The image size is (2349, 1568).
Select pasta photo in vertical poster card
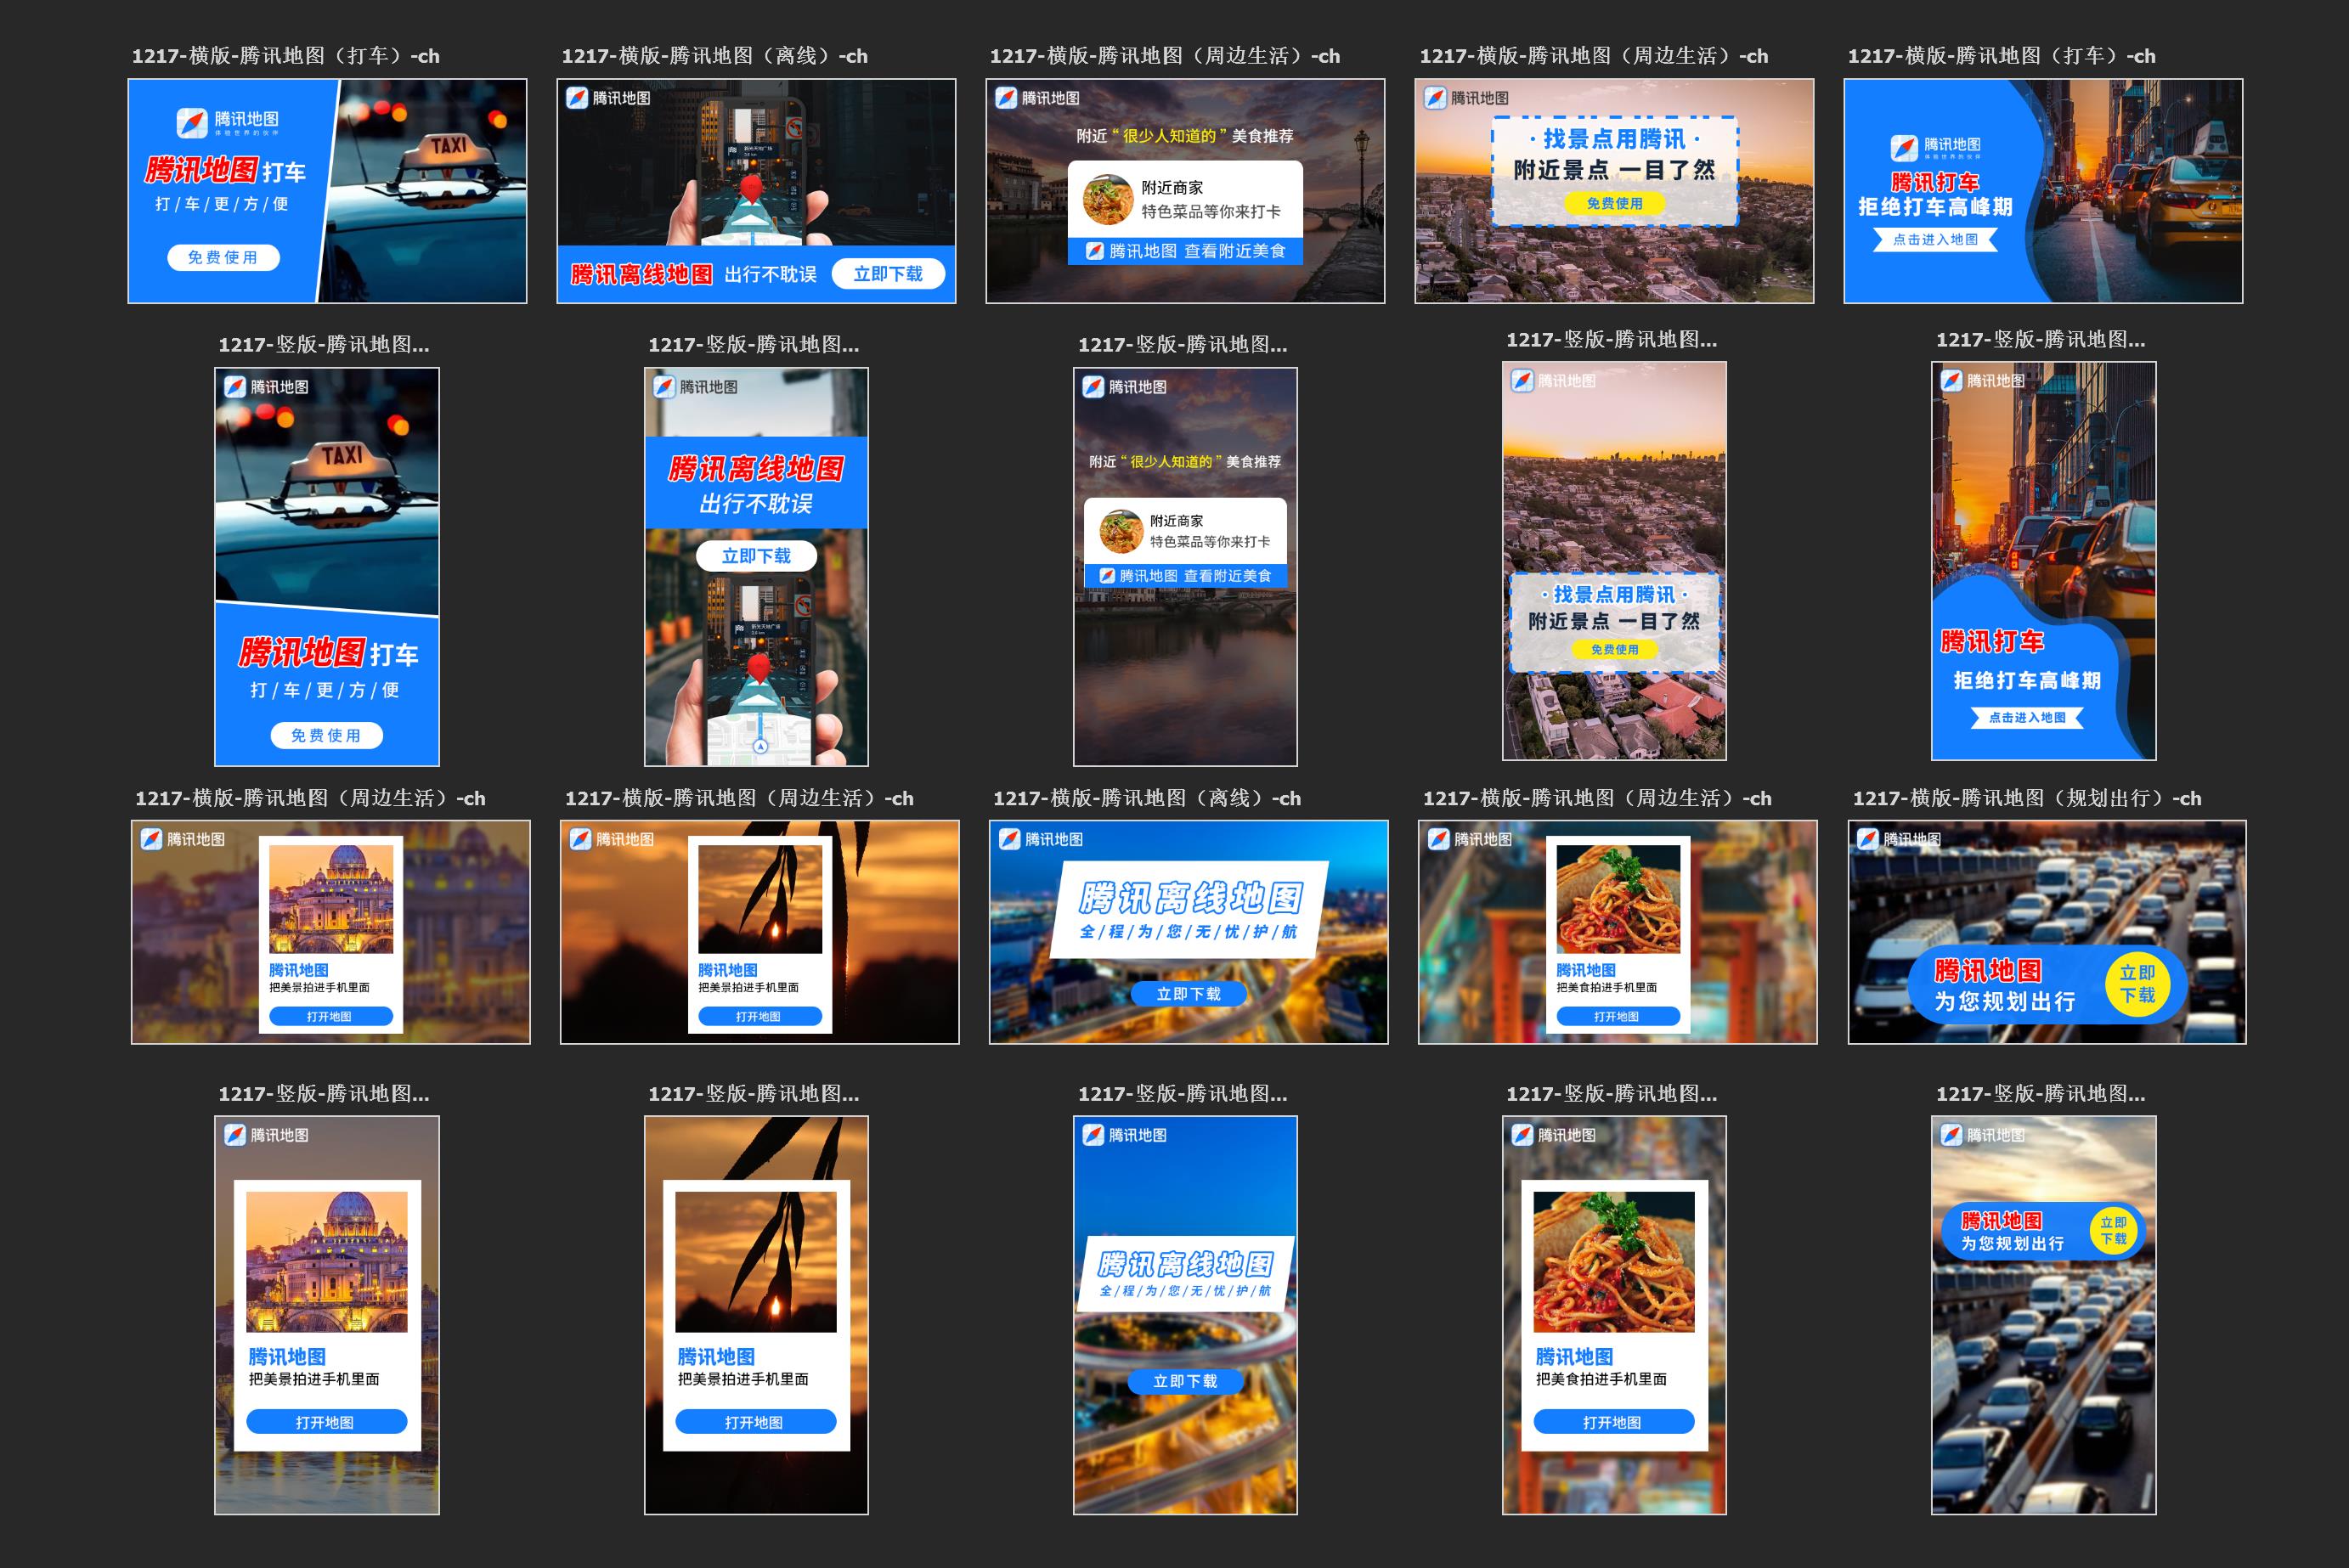tap(1613, 1262)
